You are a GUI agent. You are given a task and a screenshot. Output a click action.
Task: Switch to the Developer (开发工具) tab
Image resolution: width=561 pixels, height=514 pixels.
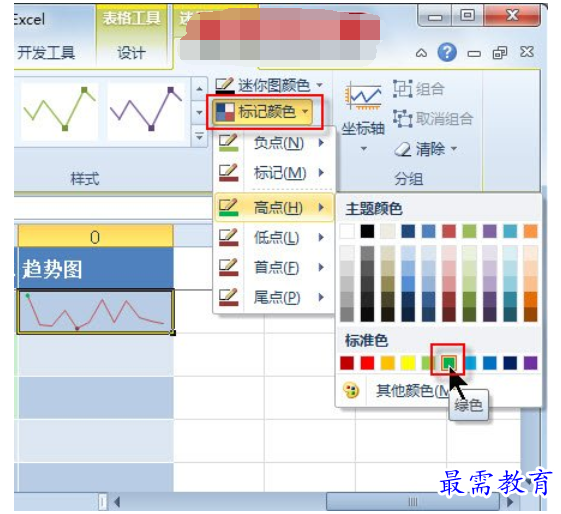tap(46, 53)
